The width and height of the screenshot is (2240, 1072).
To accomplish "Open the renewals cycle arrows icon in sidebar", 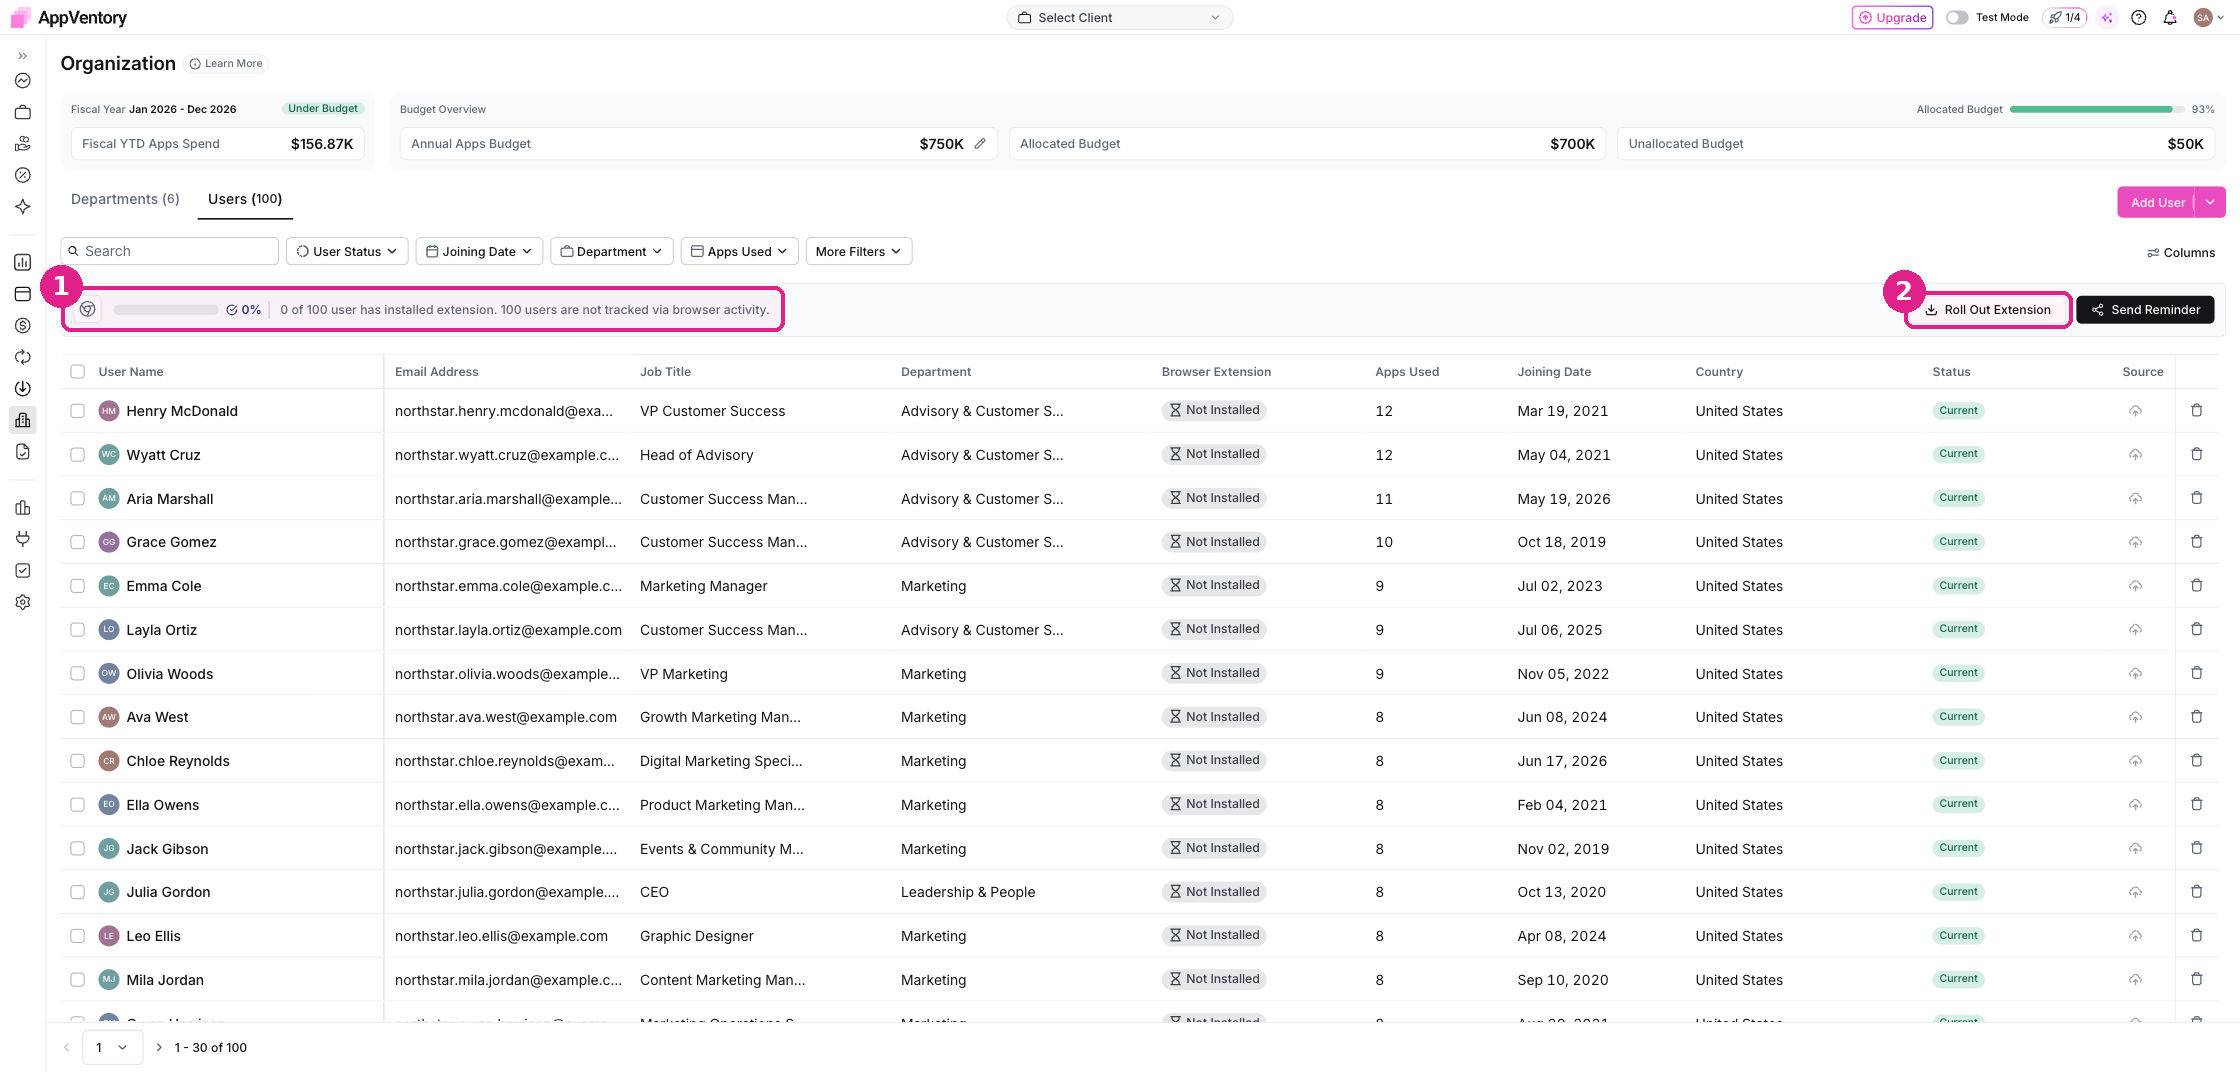I will (x=22, y=357).
